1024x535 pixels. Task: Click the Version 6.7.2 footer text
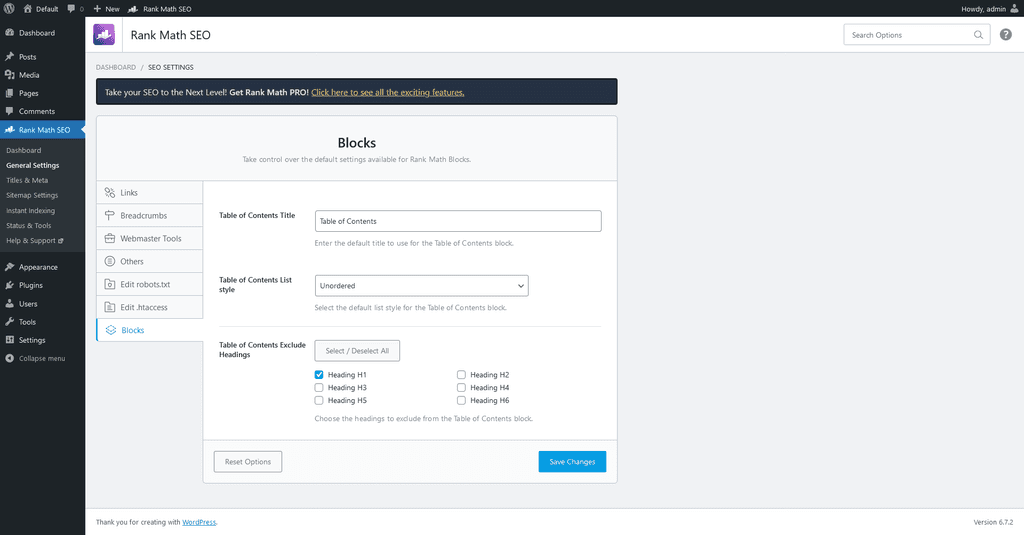(993, 523)
